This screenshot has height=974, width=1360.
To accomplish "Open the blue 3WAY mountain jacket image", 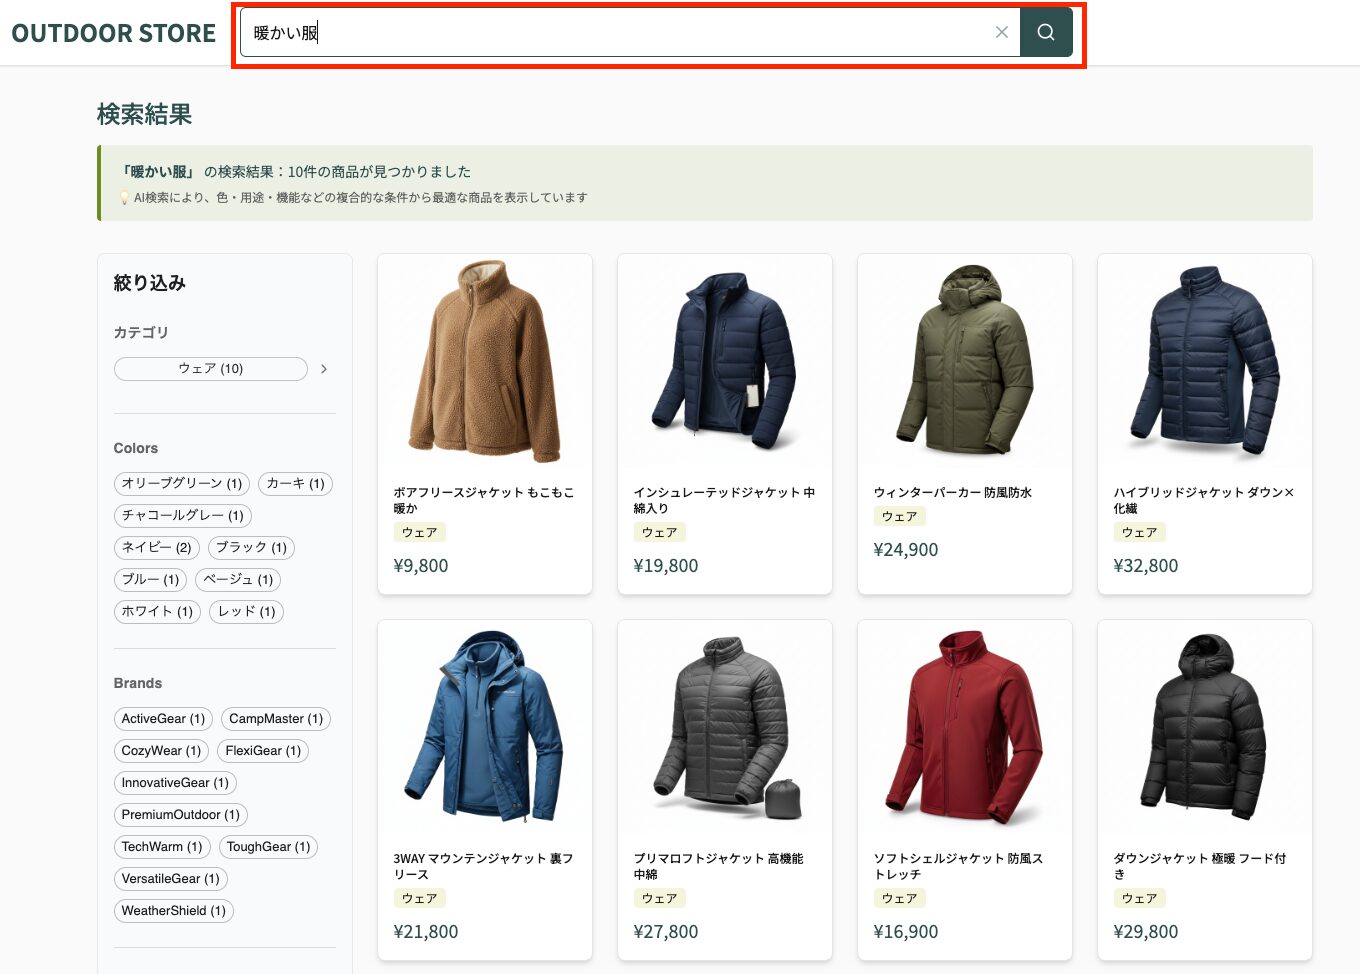I will 485,725.
